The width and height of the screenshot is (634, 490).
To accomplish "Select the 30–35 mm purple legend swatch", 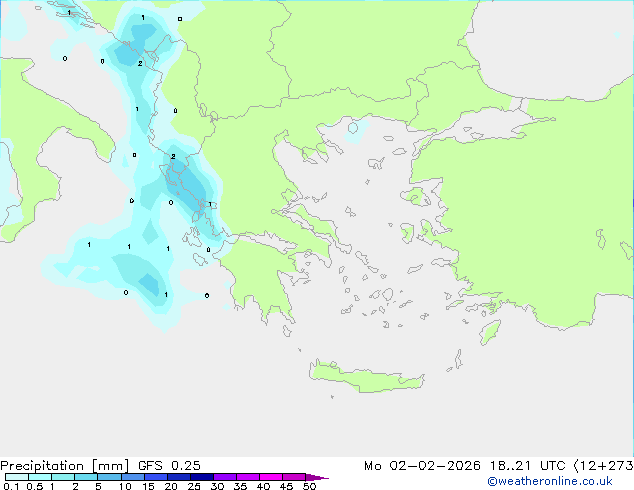I will pyautogui.click(x=225, y=477).
